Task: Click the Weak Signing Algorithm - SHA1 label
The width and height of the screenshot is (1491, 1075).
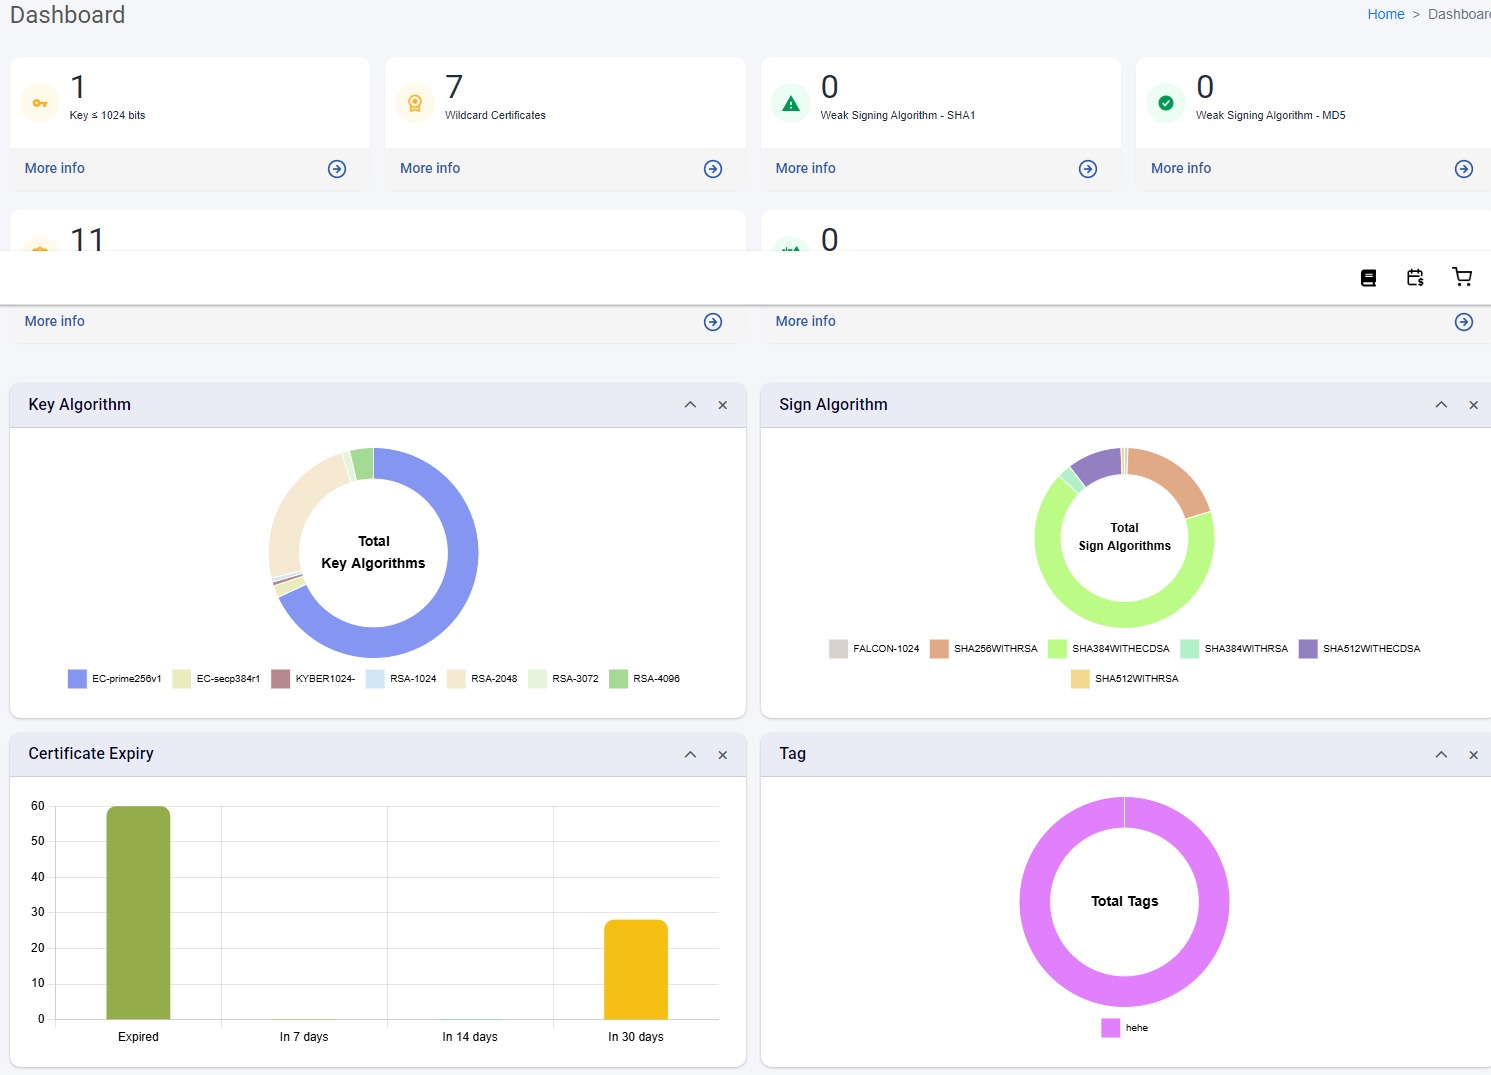Action: point(898,115)
